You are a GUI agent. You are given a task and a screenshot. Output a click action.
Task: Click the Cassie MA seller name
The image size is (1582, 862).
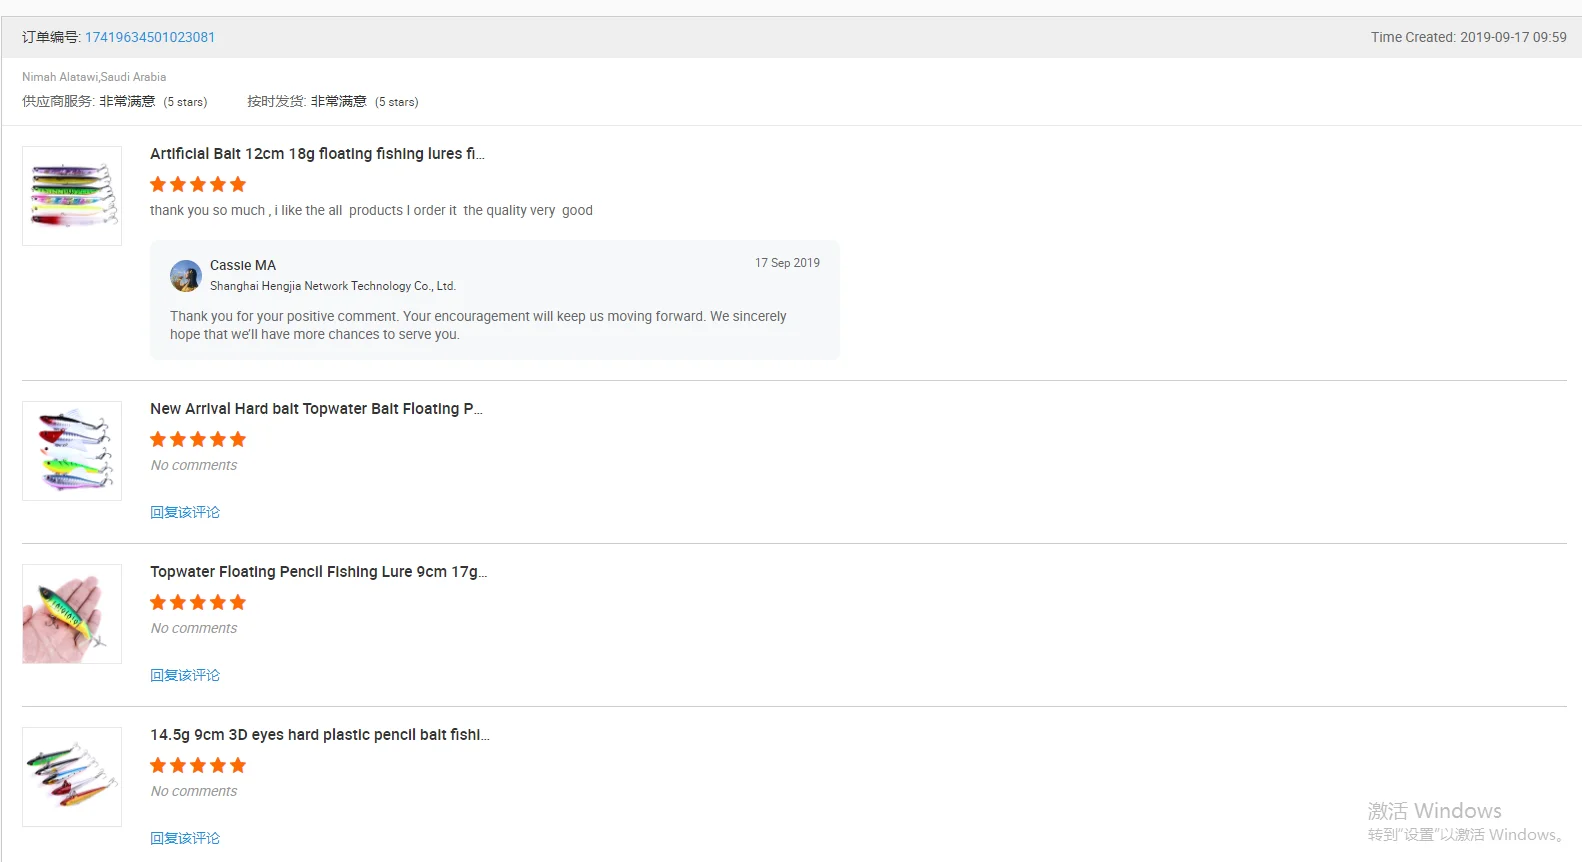coord(243,265)
